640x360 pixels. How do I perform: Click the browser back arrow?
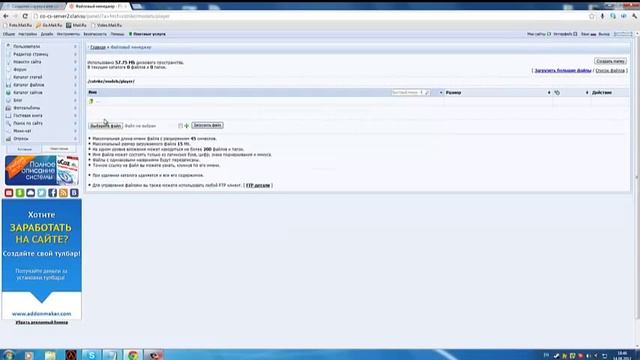point(6,16)
